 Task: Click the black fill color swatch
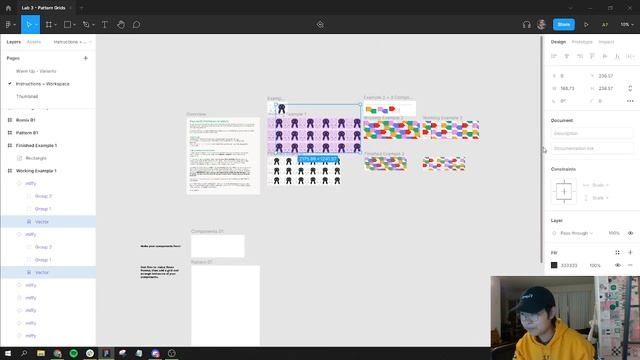tap(554, 265)
